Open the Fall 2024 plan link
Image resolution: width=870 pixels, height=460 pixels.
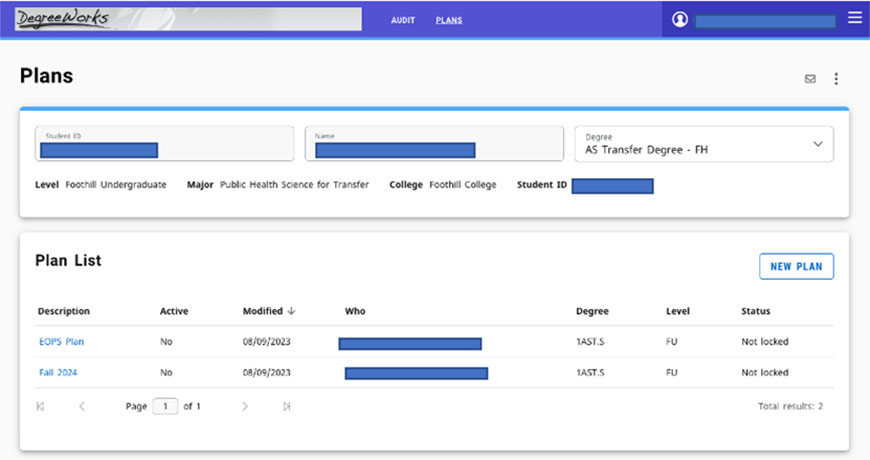(x=58, y=373)
